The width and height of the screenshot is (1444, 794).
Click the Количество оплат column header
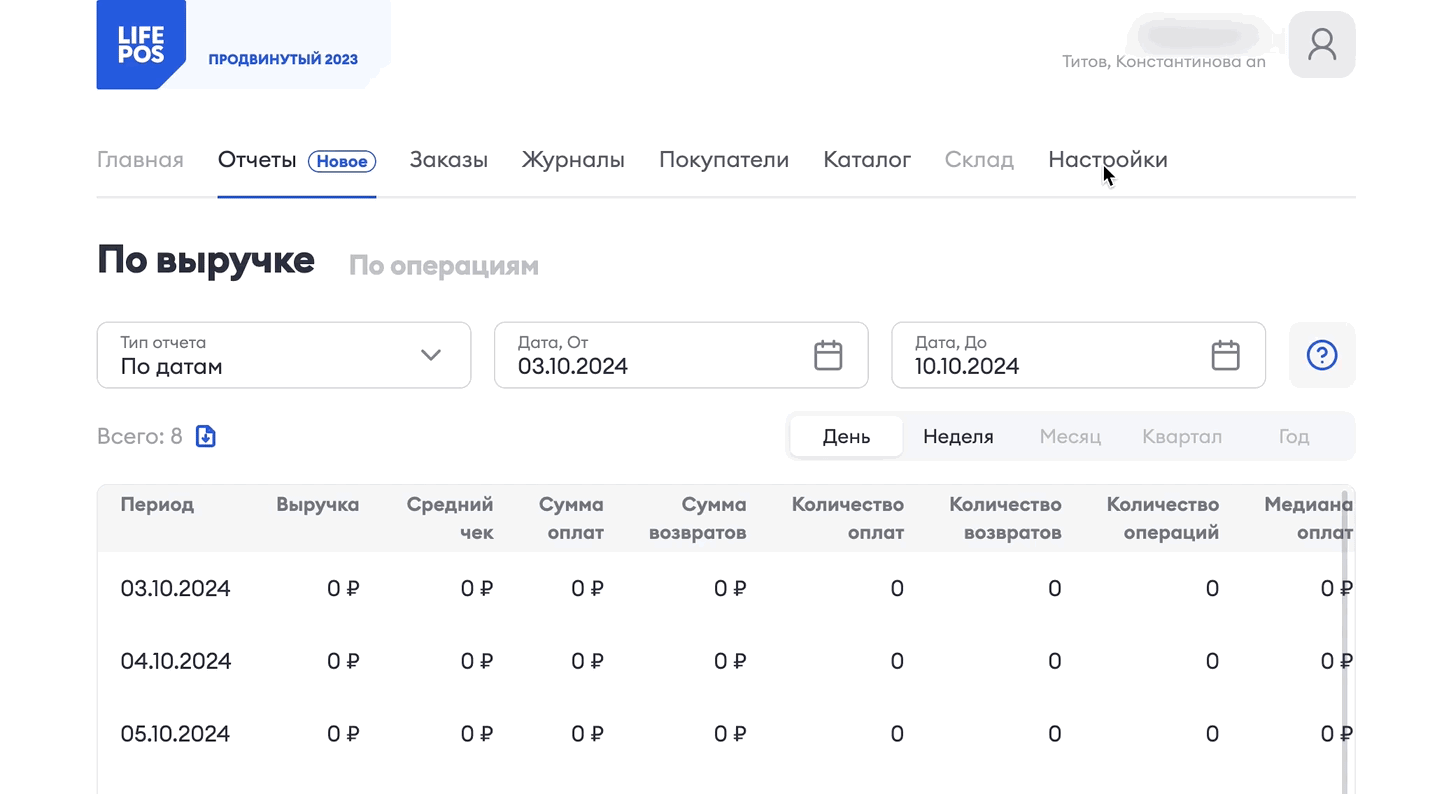(x=848, y=518)
